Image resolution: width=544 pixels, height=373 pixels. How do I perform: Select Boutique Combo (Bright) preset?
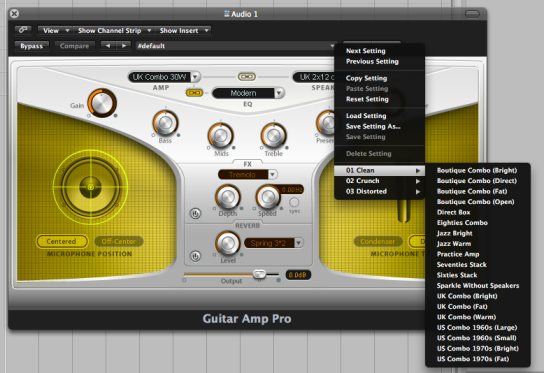(477, 170)
